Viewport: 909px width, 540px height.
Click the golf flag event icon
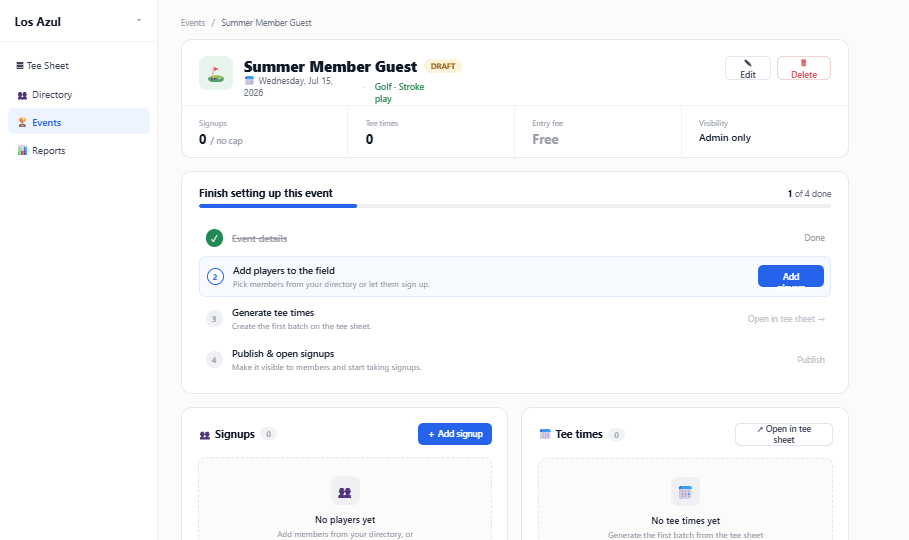click(x=216, y=73)
